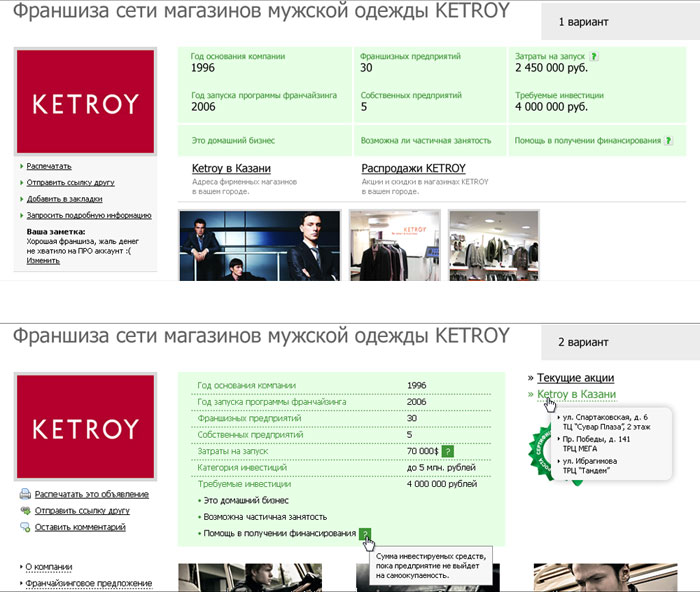Select 'ул. Спартаковская, д. 6' address in popup

point(606,416)
